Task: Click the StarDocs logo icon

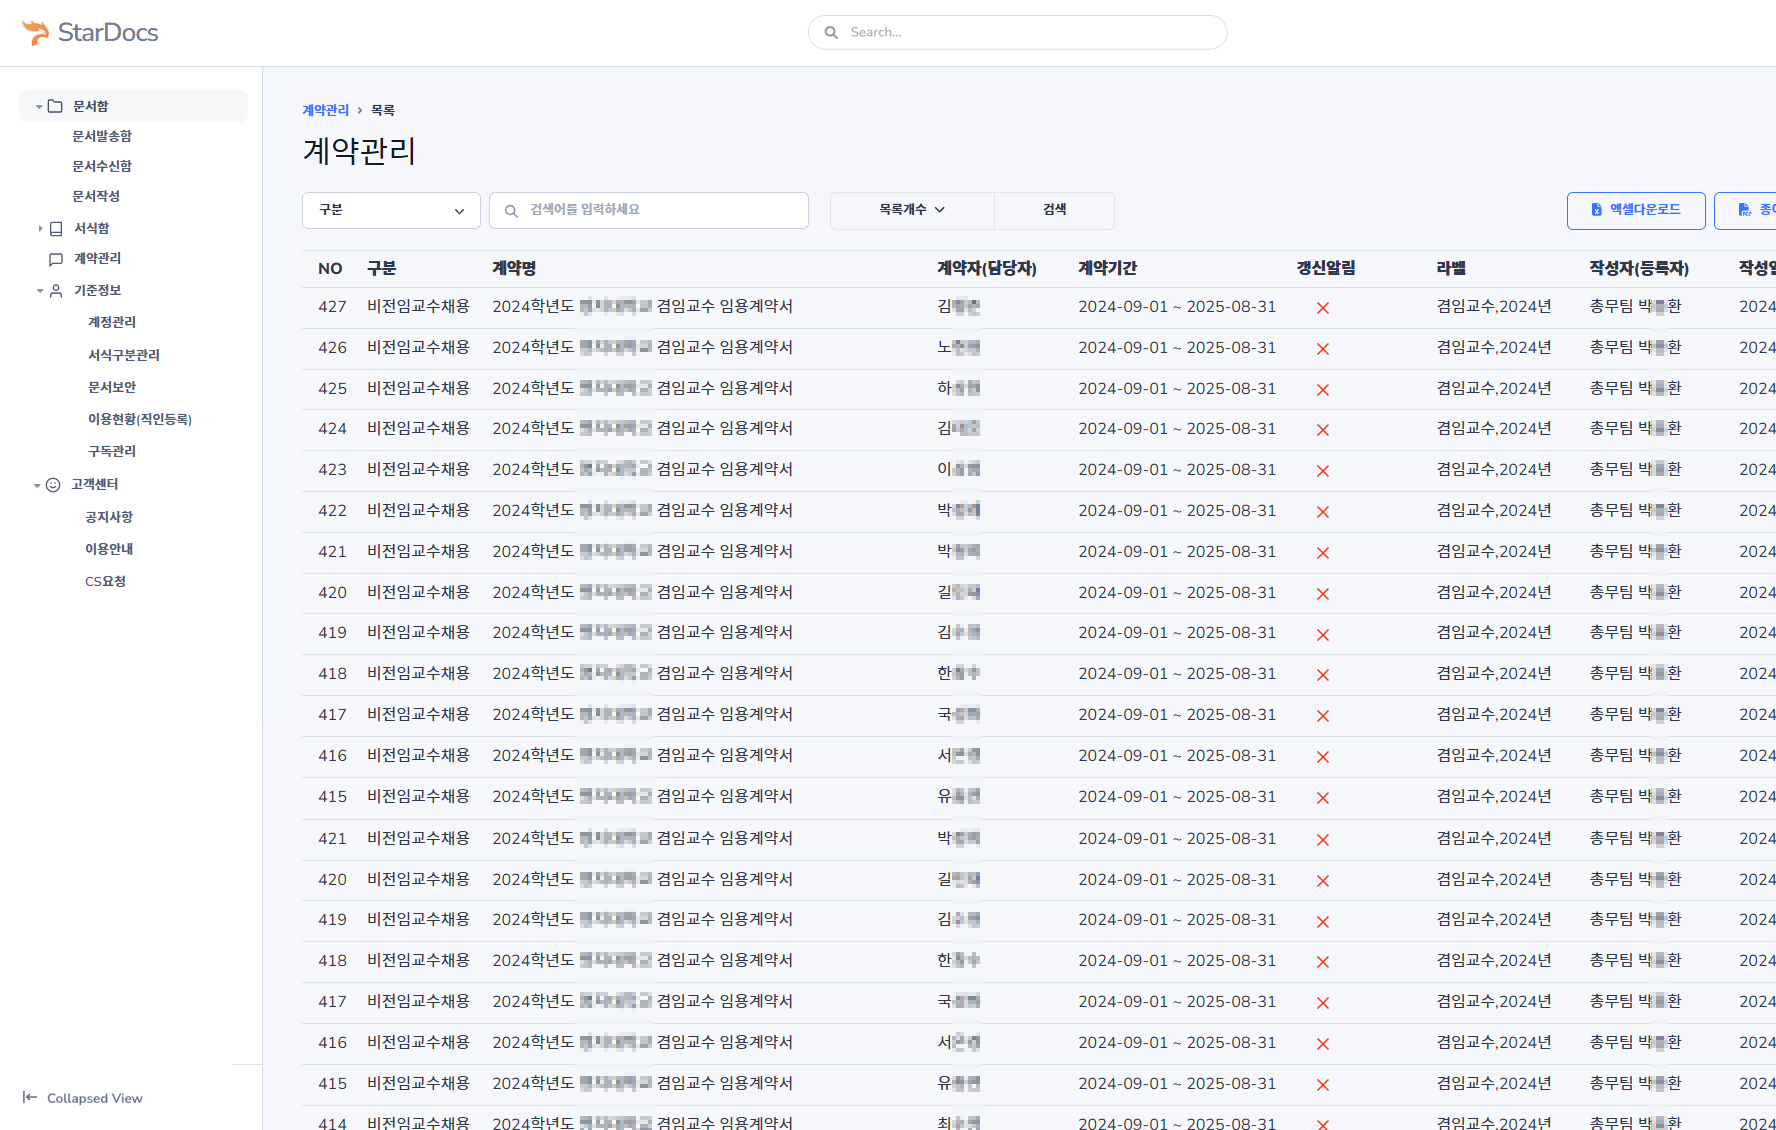Action: tap(36, 32)
